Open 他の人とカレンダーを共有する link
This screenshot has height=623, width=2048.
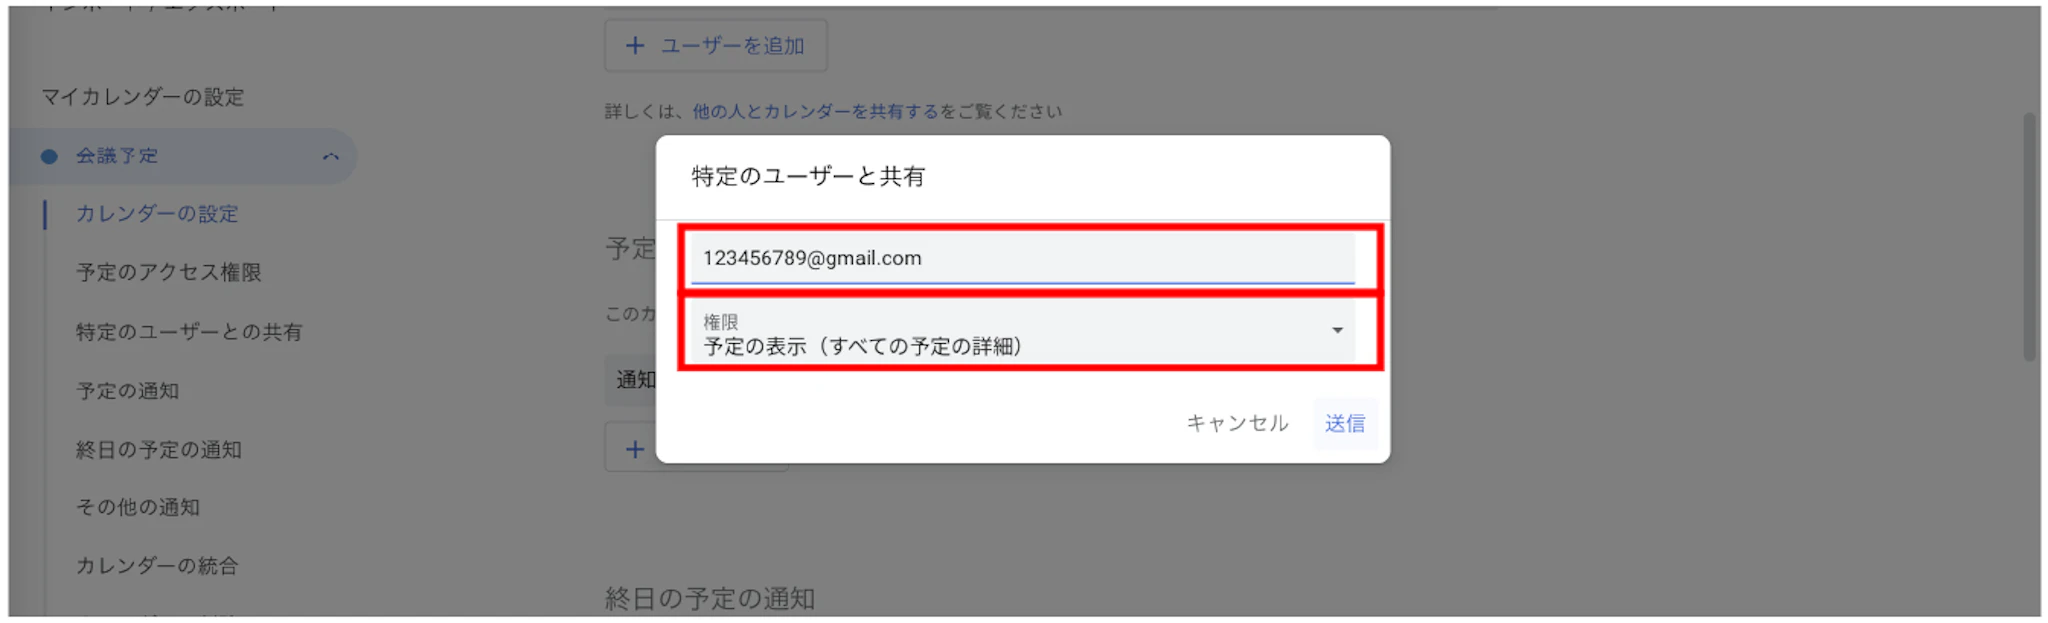[815, 111]
